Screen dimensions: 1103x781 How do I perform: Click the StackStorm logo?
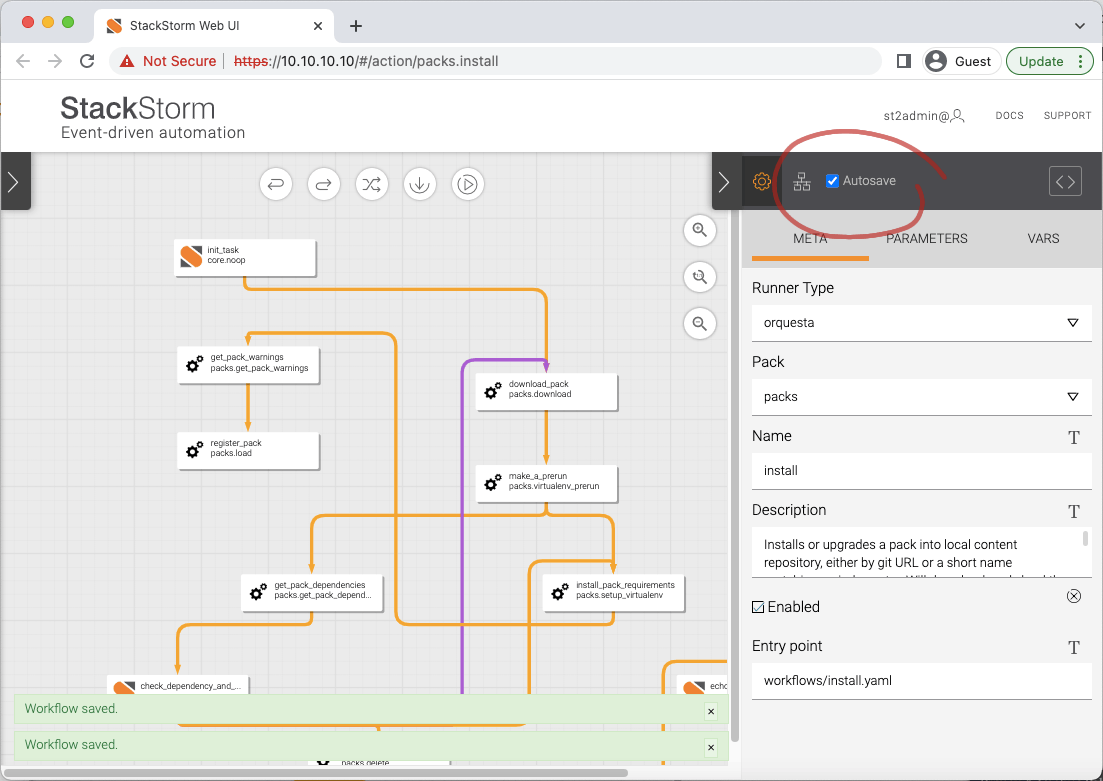(x=153, y=118)
